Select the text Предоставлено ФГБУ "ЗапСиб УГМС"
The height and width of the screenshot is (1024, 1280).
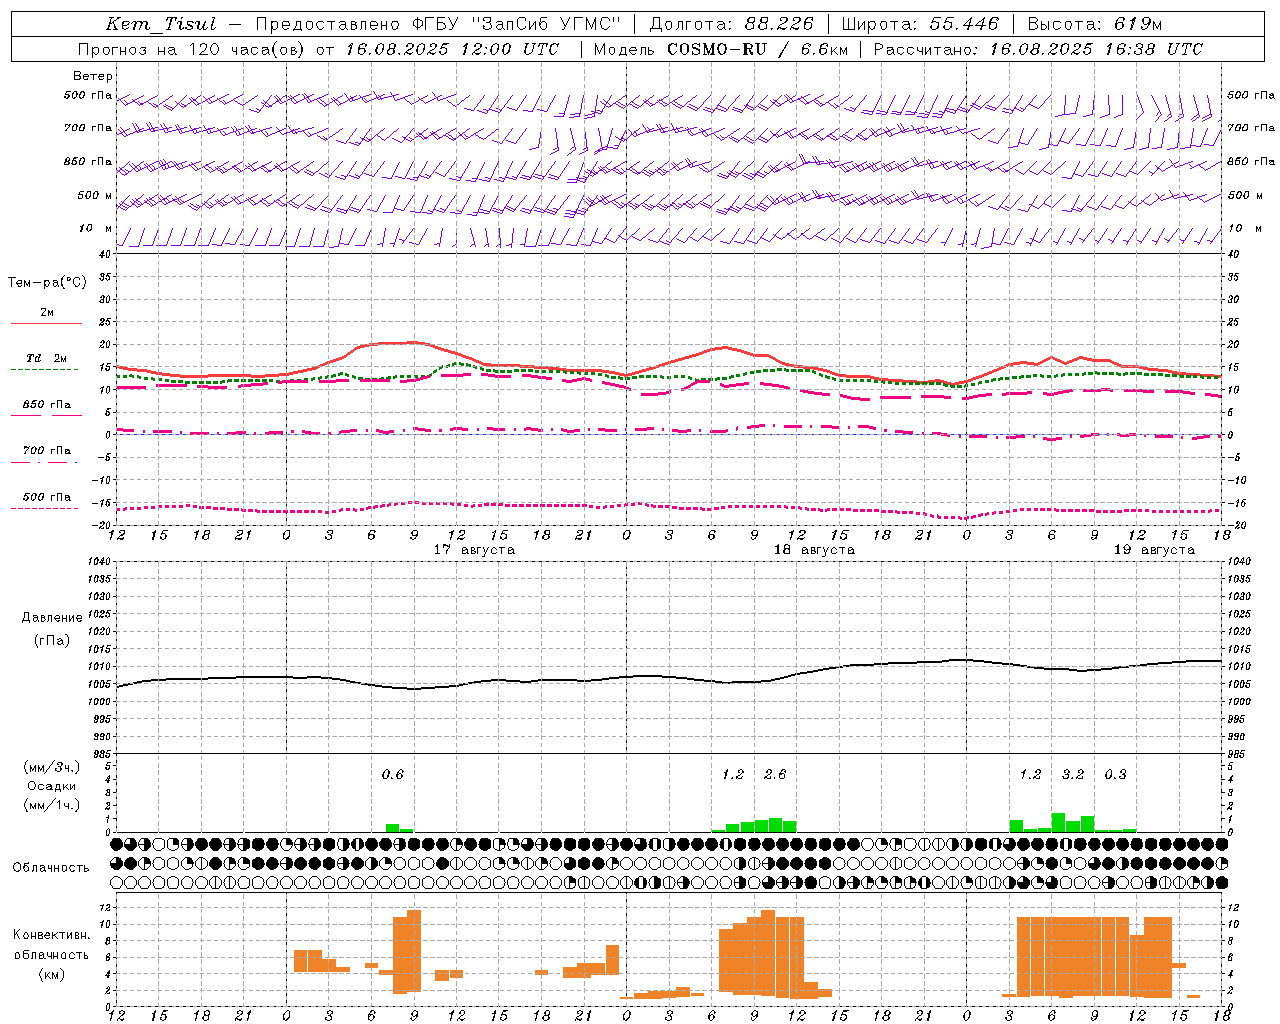click(x=438, y=24)
